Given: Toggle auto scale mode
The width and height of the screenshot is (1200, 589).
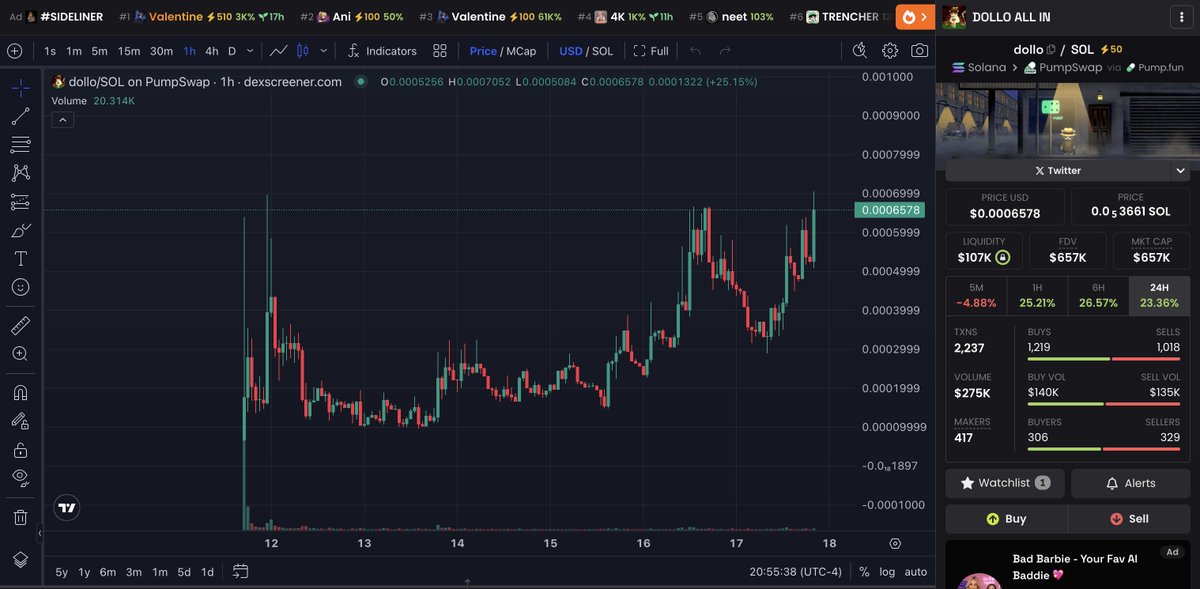Looking at the screenshot, I should 915,572.
